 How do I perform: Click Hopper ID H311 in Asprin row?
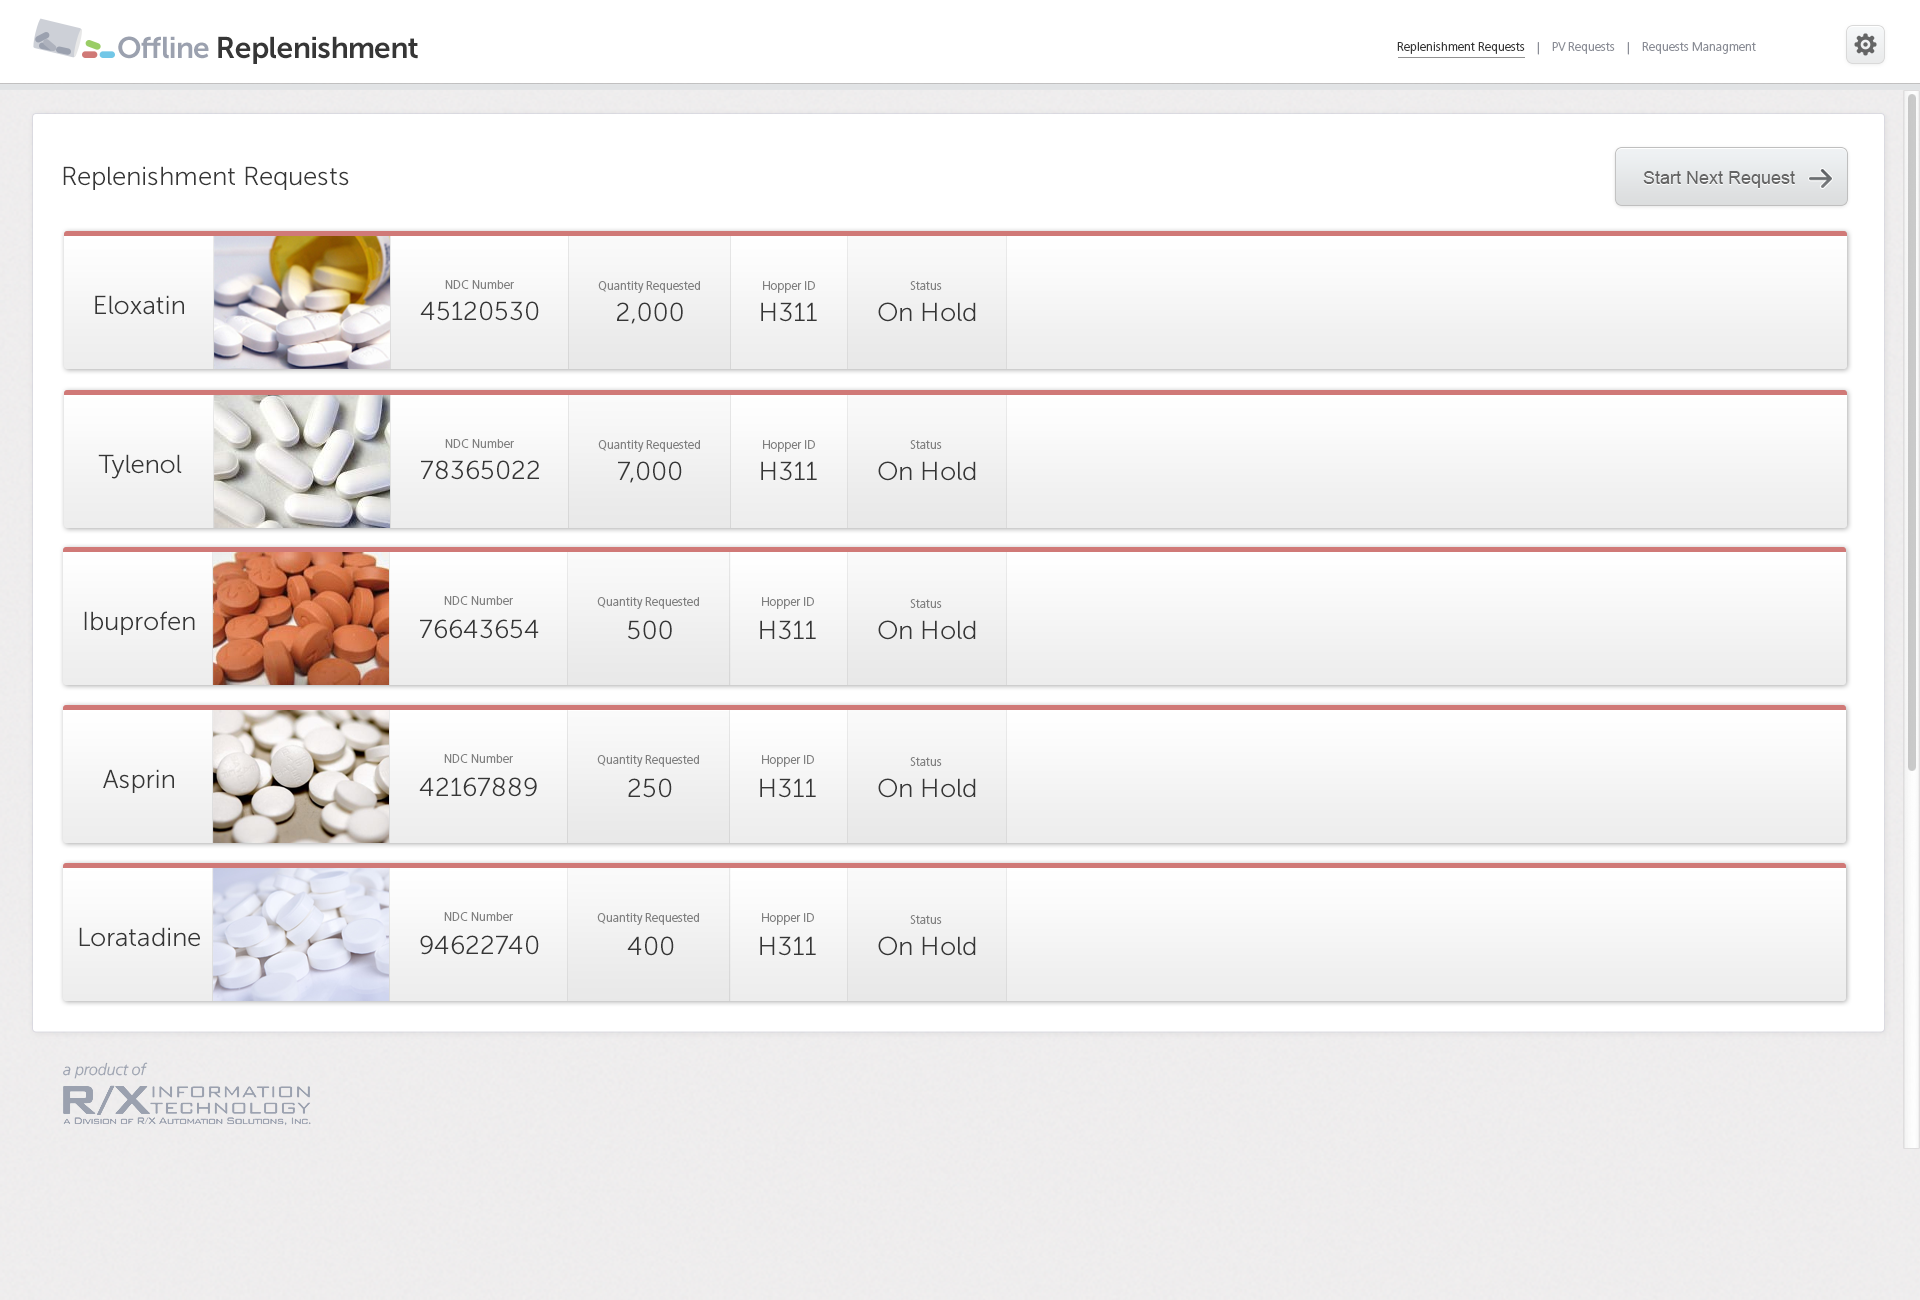tap(788, 788)
